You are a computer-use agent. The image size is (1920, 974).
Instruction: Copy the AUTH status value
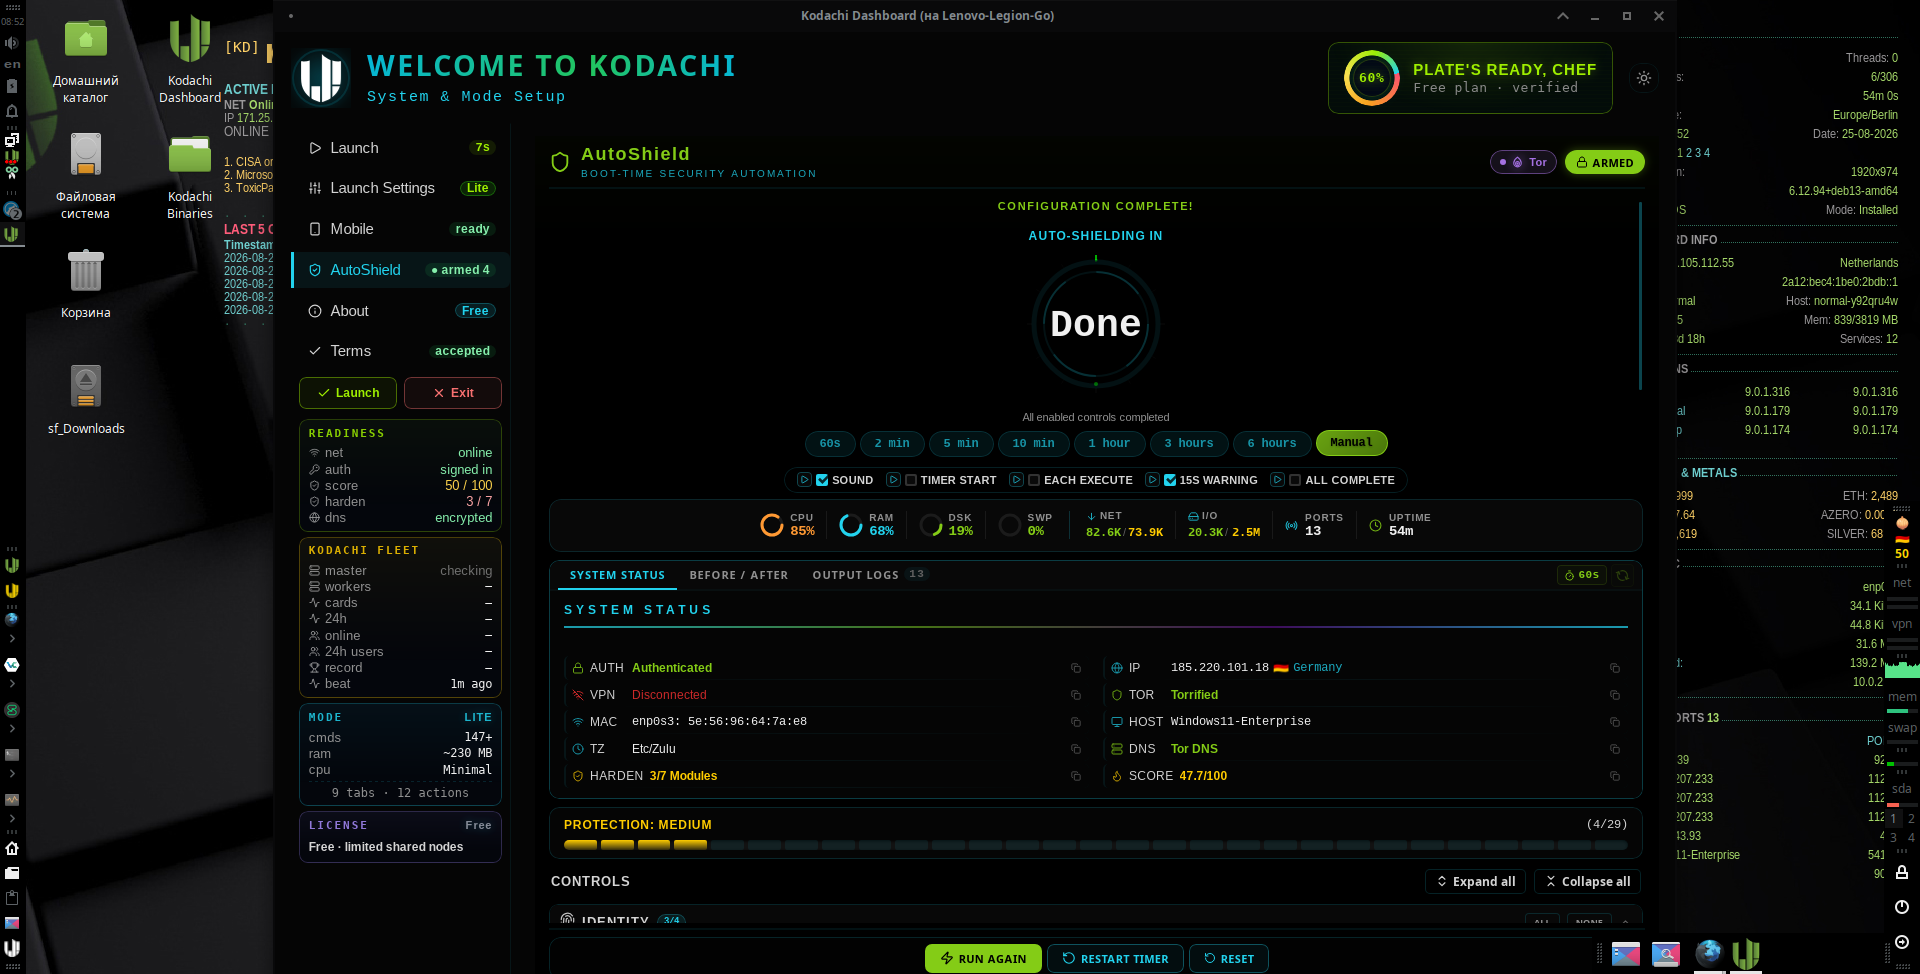click(x=1076, y=668)
